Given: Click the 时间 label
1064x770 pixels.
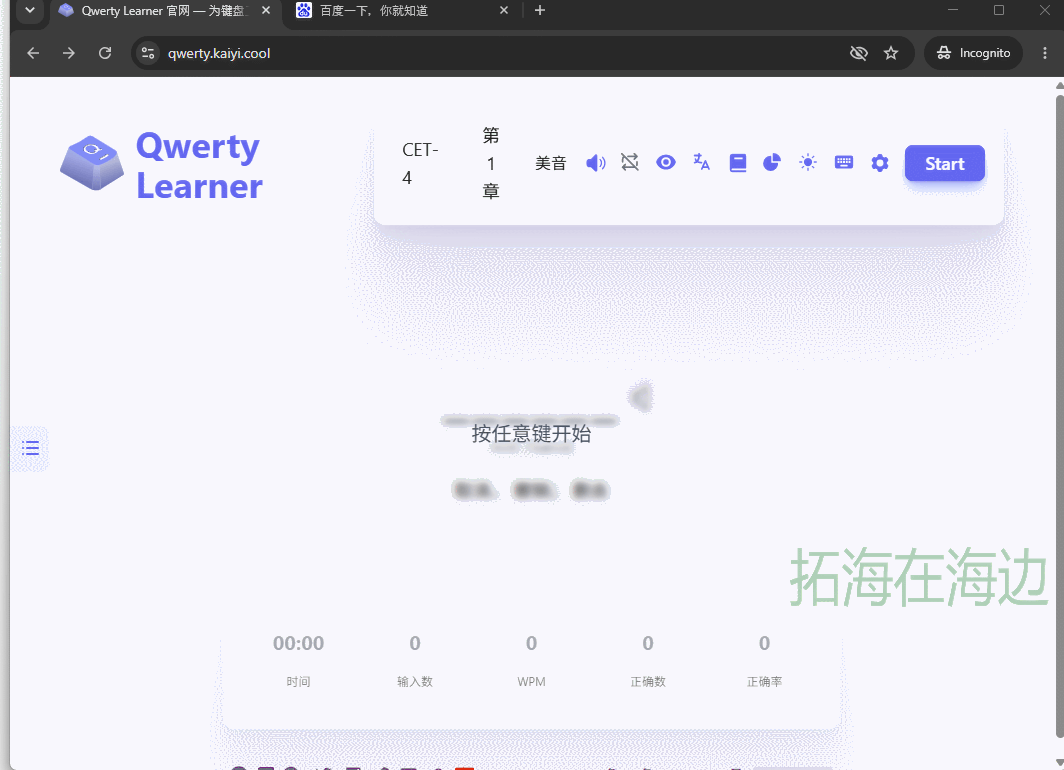Looking at the screenshot, I should [x=299, y=681].
